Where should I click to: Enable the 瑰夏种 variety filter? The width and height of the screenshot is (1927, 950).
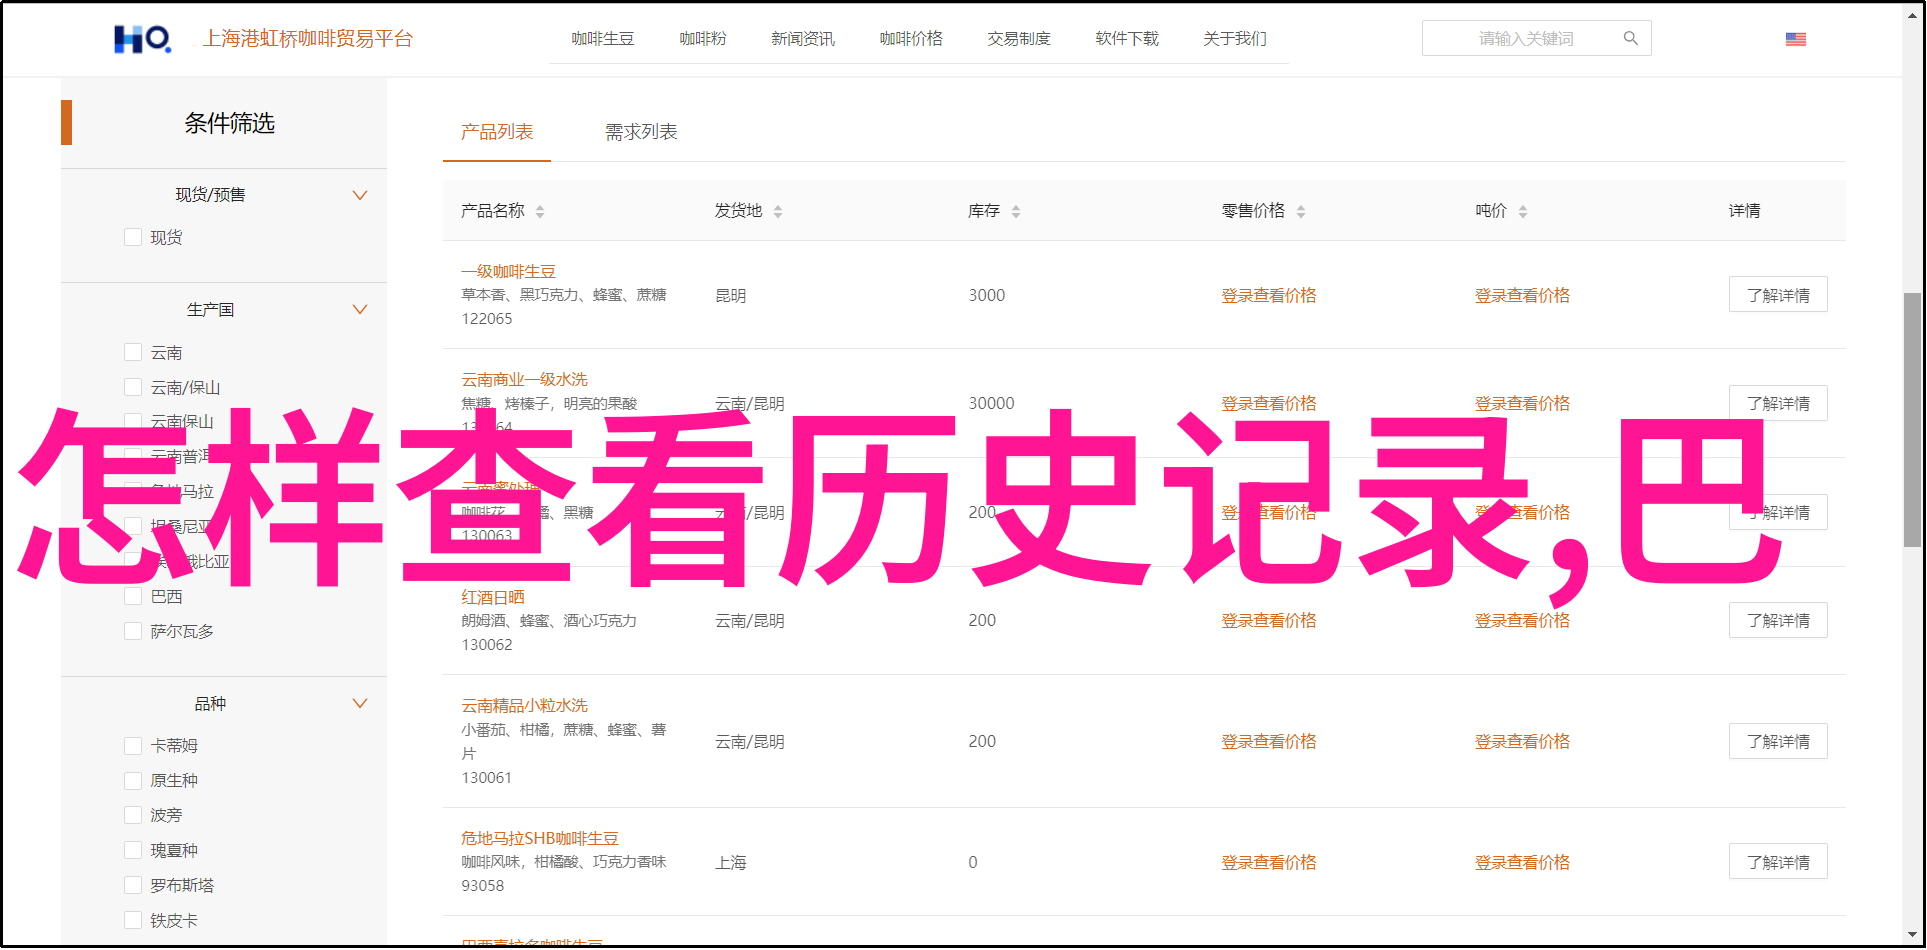[132, 850]
